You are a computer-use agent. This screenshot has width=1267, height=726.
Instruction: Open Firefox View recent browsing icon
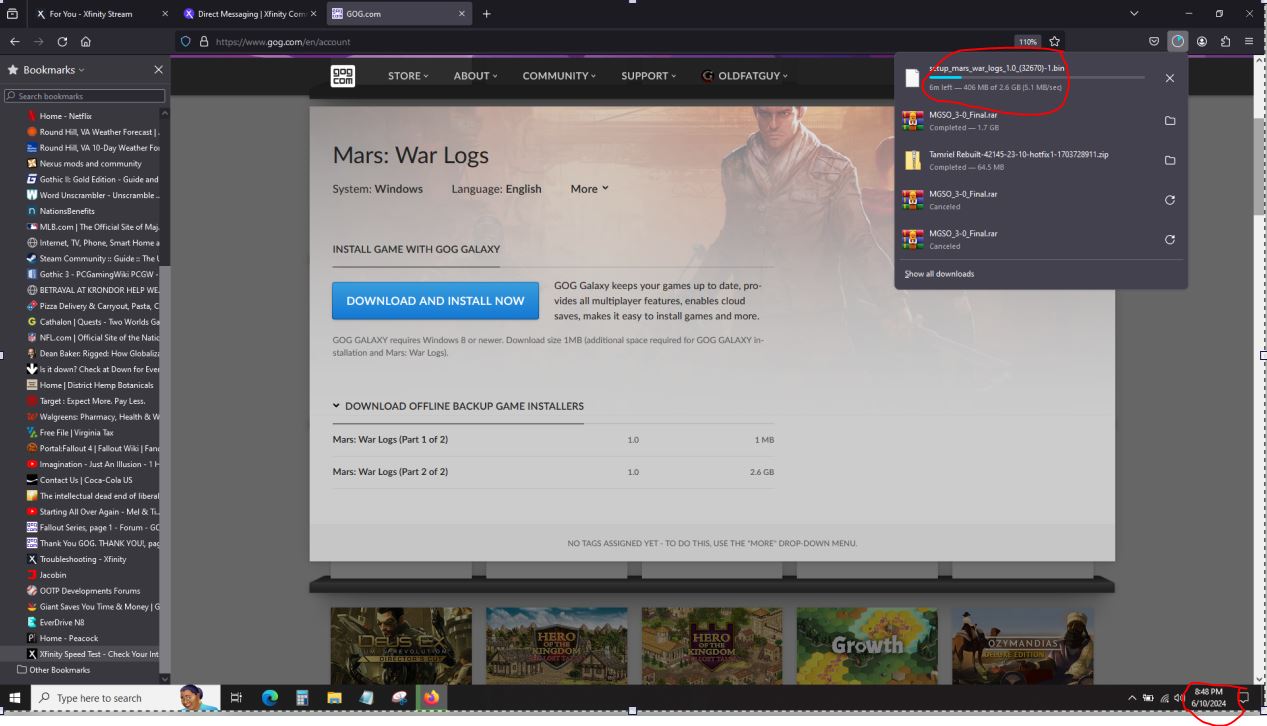click(x=13, y=14)
